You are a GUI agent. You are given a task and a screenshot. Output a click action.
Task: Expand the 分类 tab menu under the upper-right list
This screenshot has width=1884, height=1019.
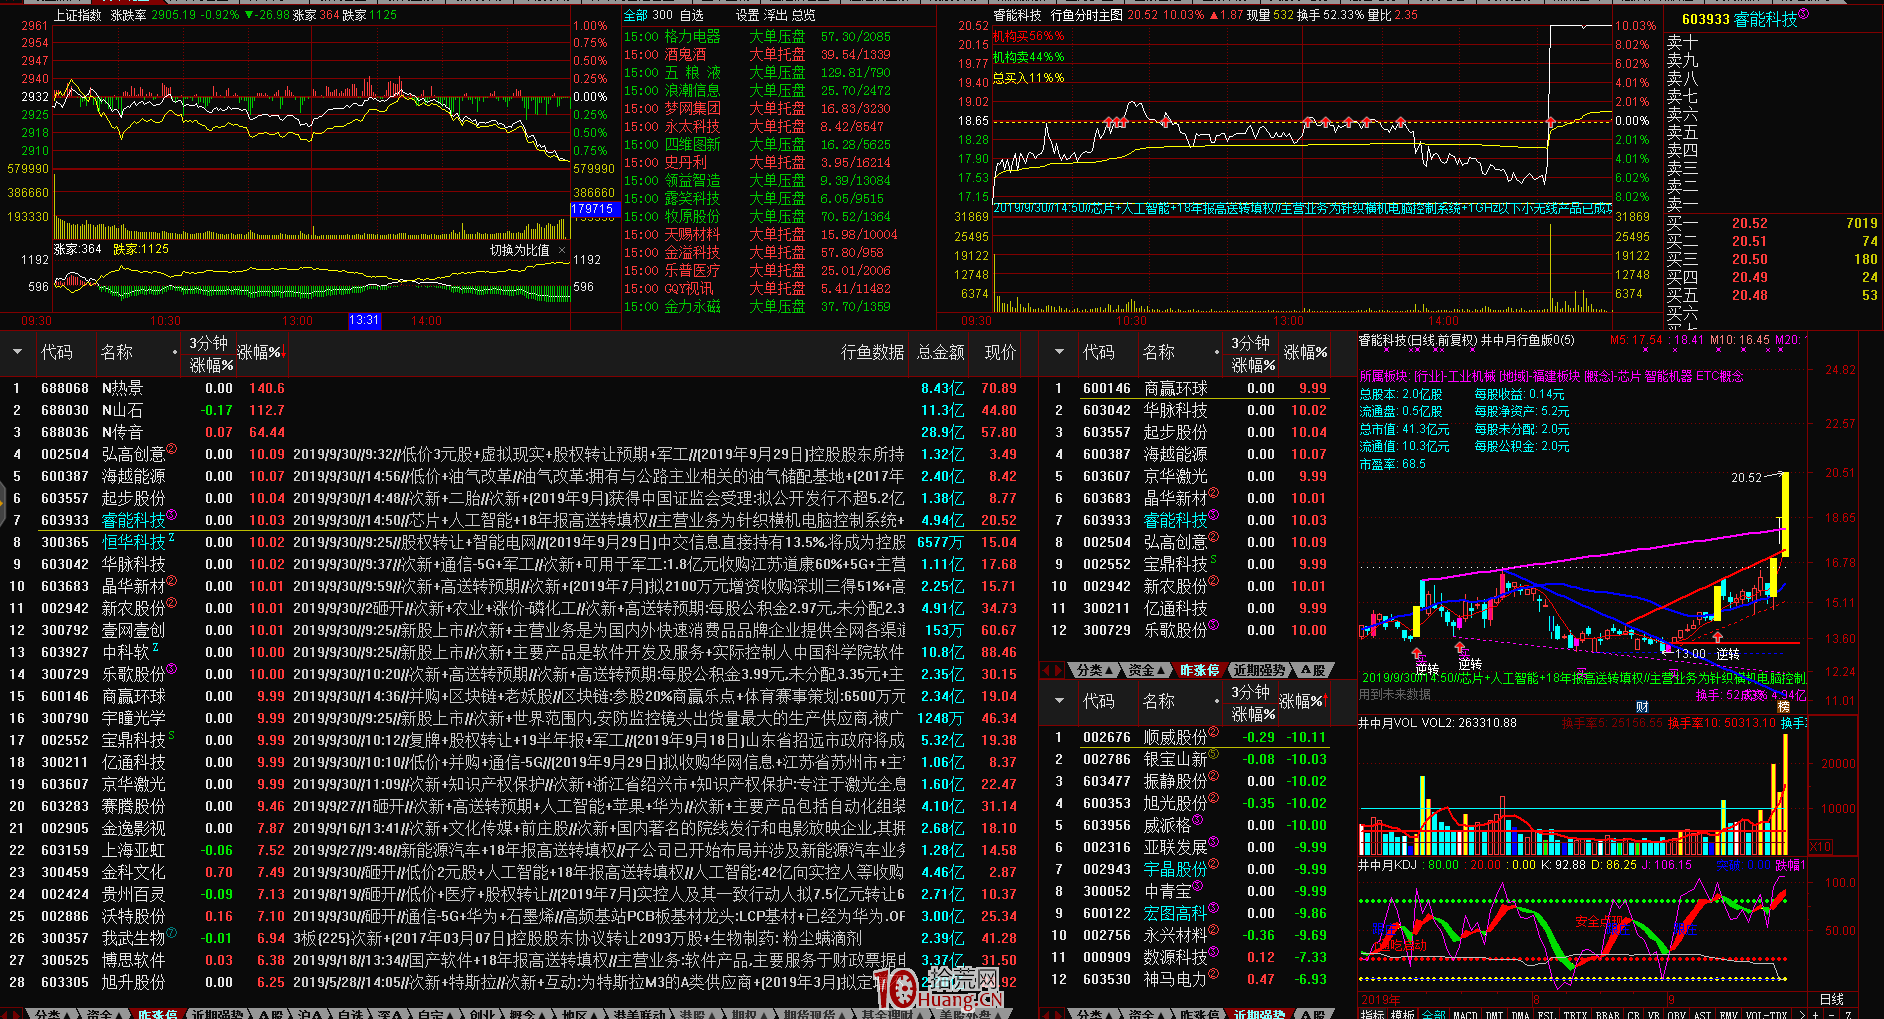pos(1094,670)
